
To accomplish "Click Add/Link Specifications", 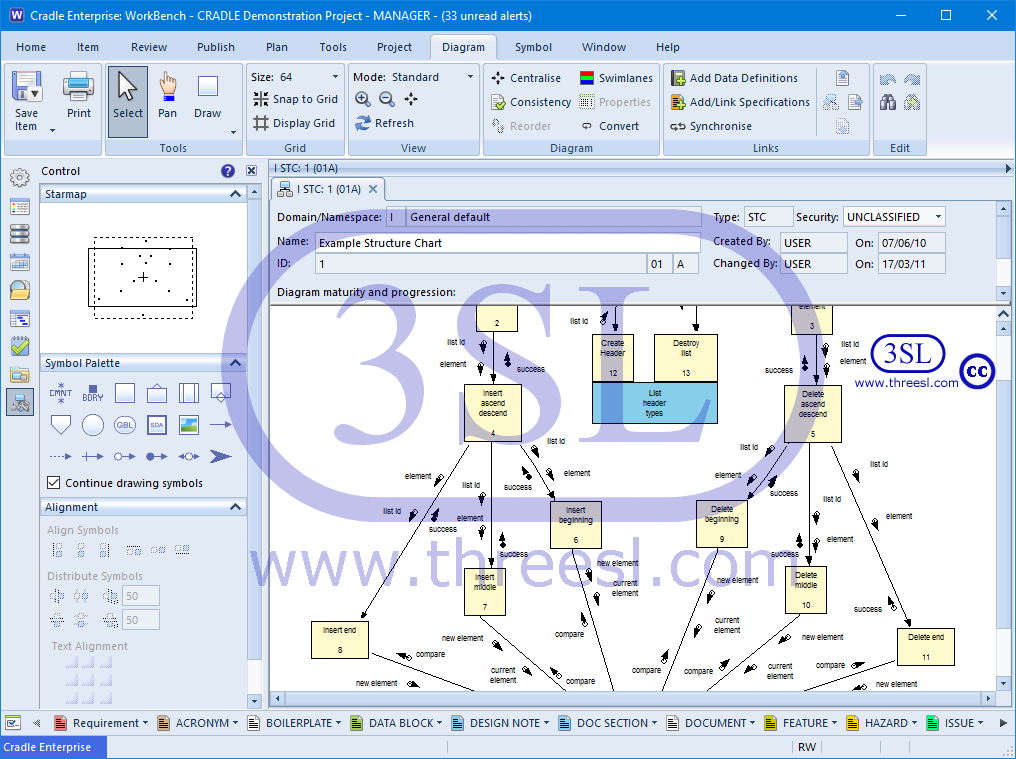I will click(x=740, y=102).
